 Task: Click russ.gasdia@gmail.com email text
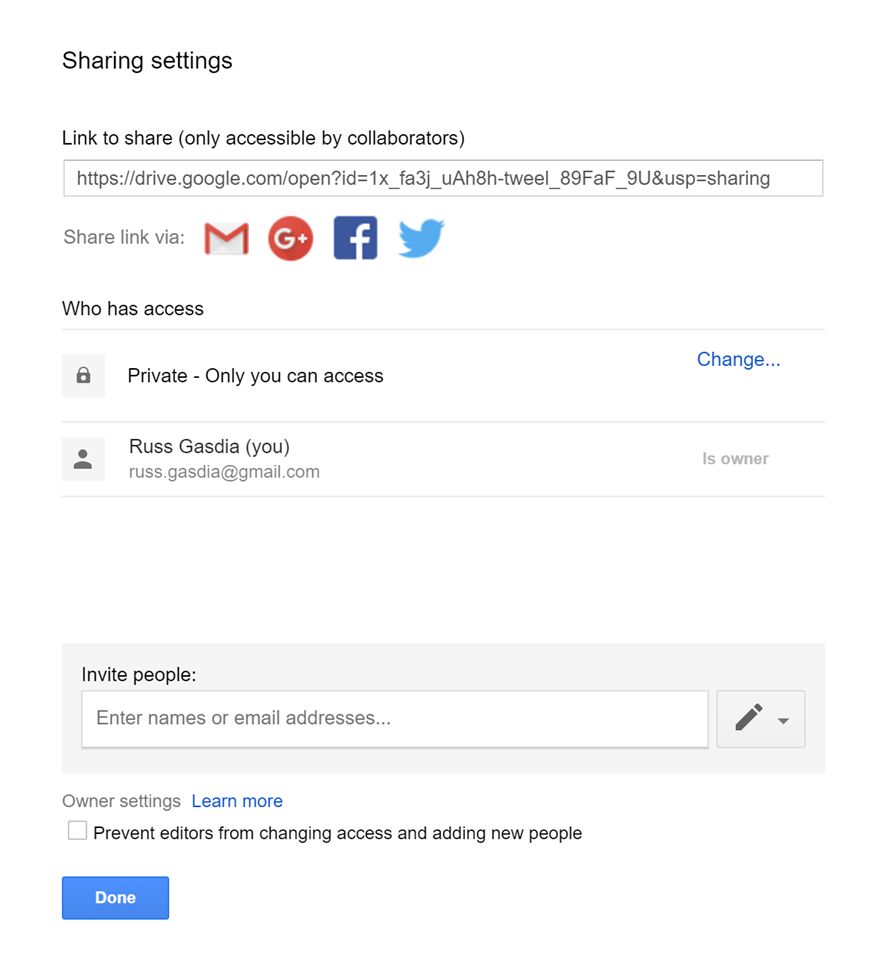tap(224, 472)
